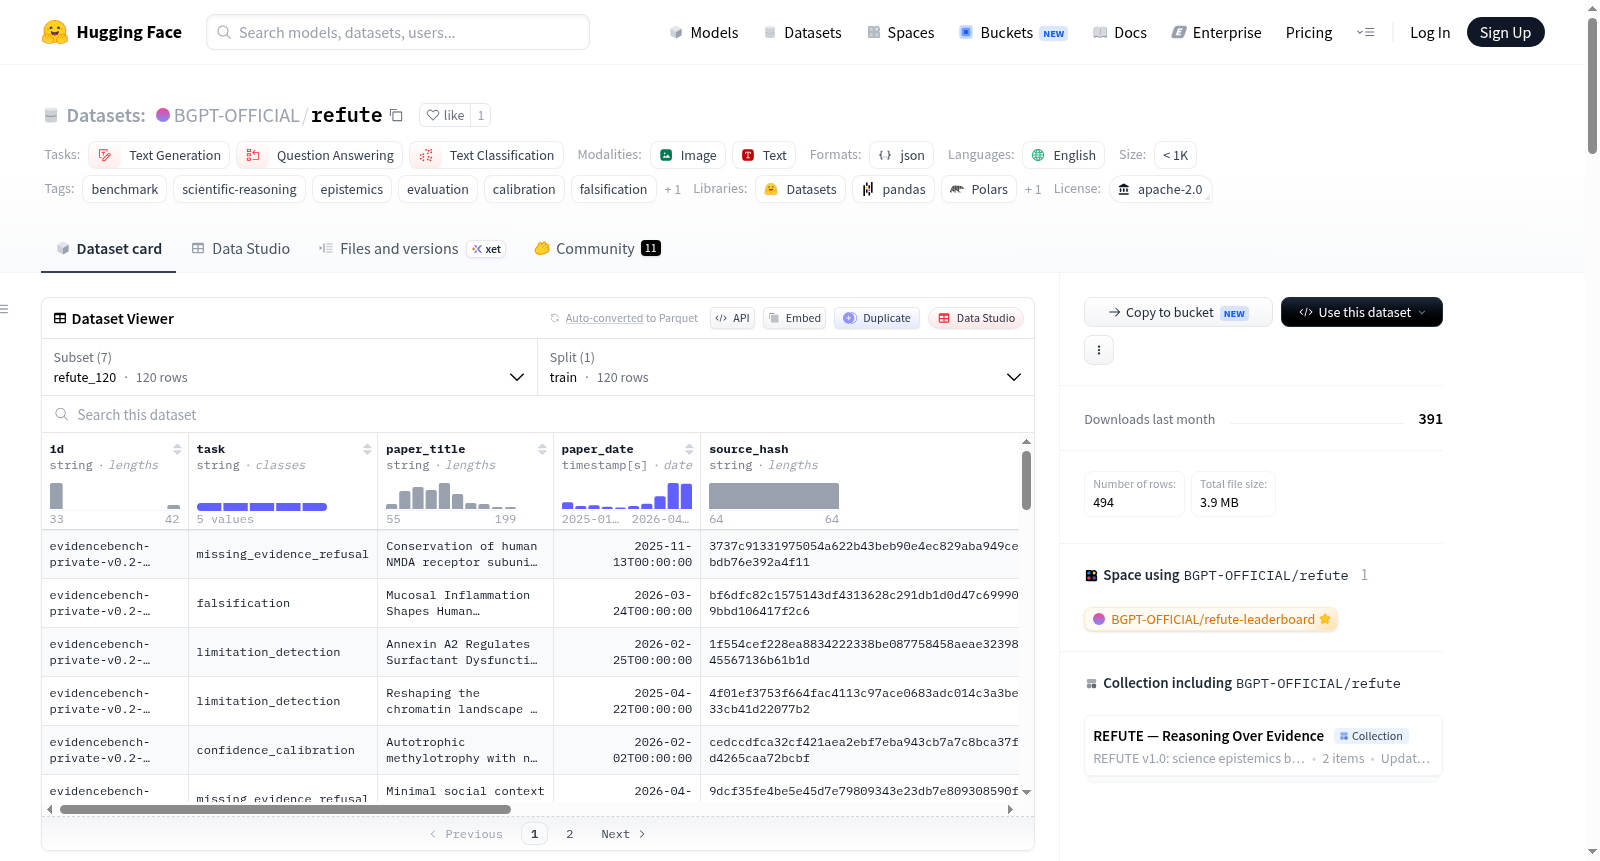Toggle the left sidebar hamburger icon
1600x861 pixels.
point(4,309)
